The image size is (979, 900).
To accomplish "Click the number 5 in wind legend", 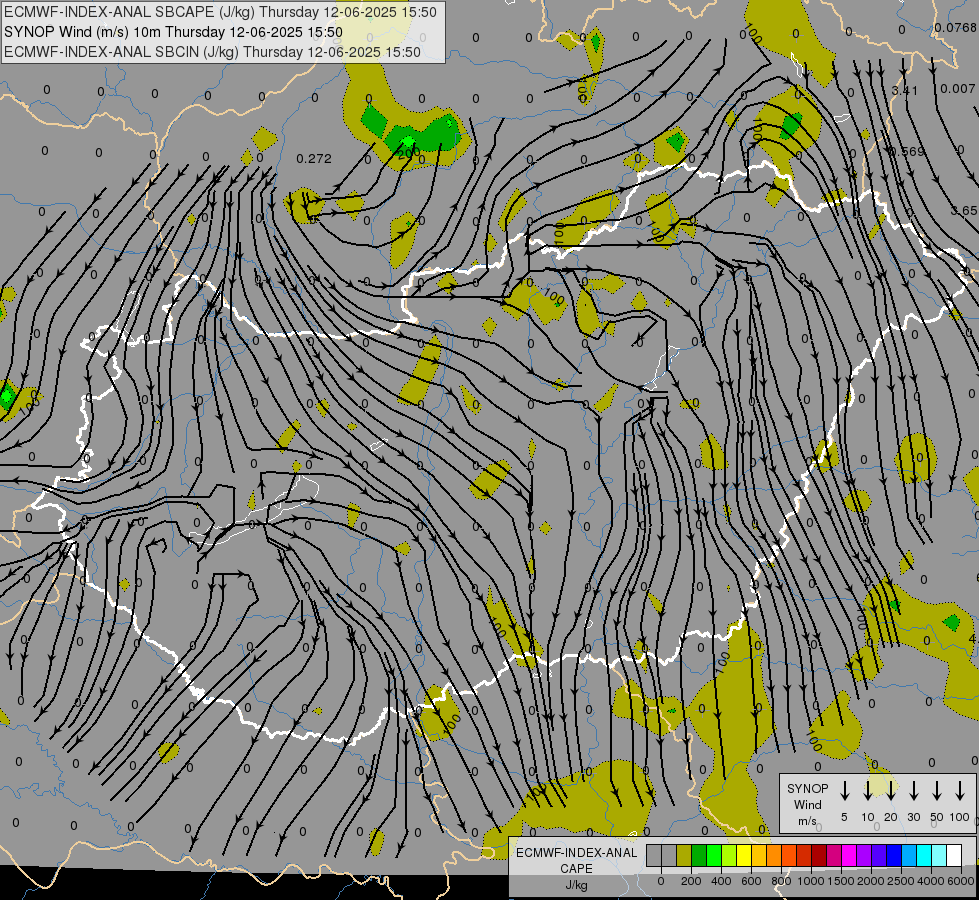I will [844, 817].
